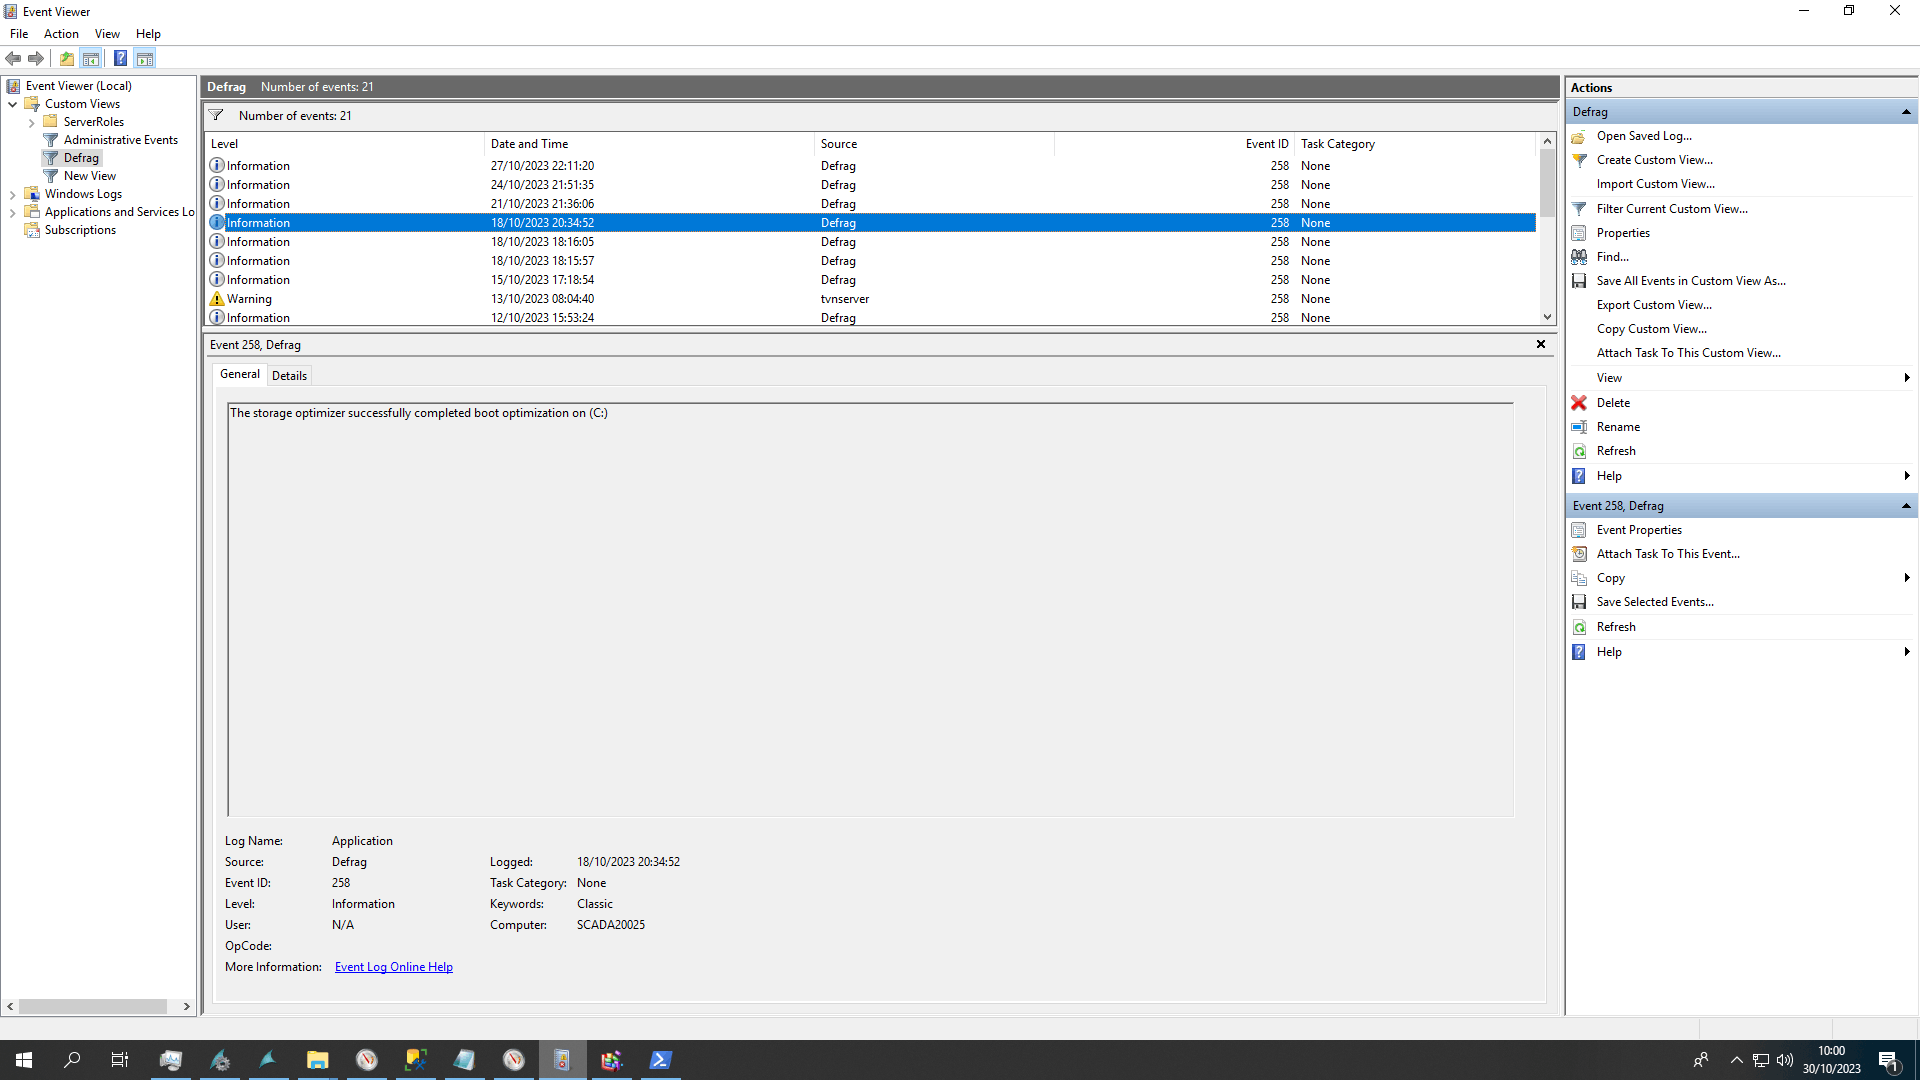
Task: Switch to the General tab
Action: (240, 374)
